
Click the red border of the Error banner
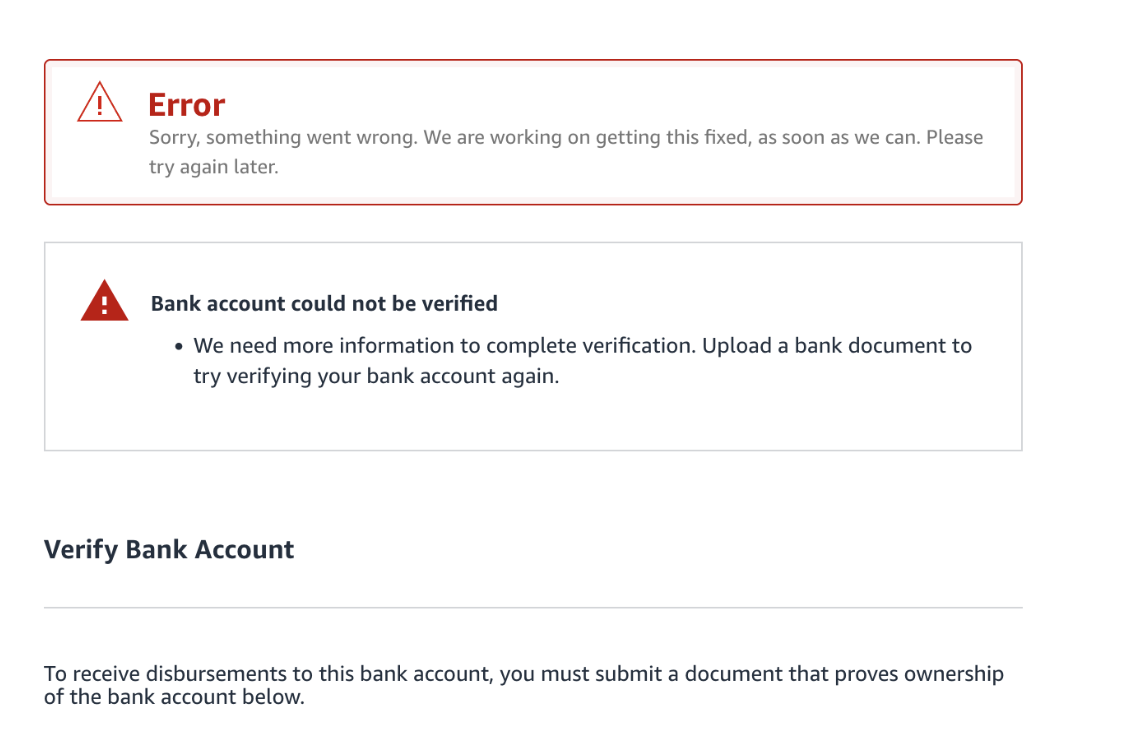point(533,60)
